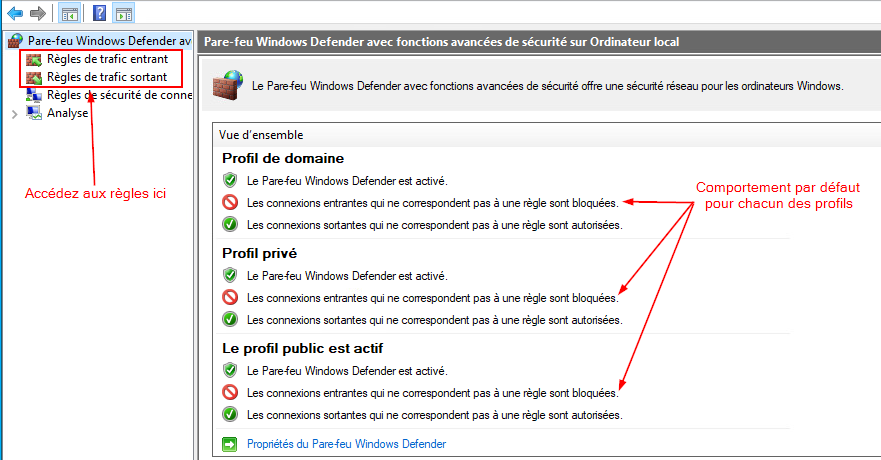The height and width of the screenshot is (460, 881).
Task: Open Règles de sécurité de connexion
Action: [119, 95]
